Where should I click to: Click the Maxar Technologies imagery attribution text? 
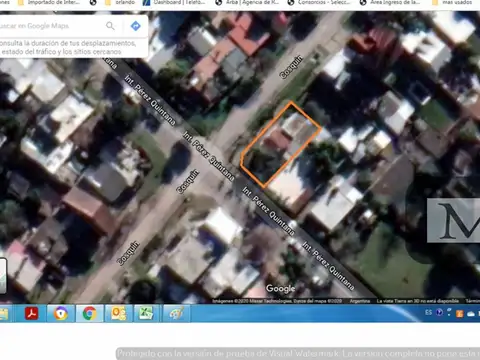(x=277, y=301)
